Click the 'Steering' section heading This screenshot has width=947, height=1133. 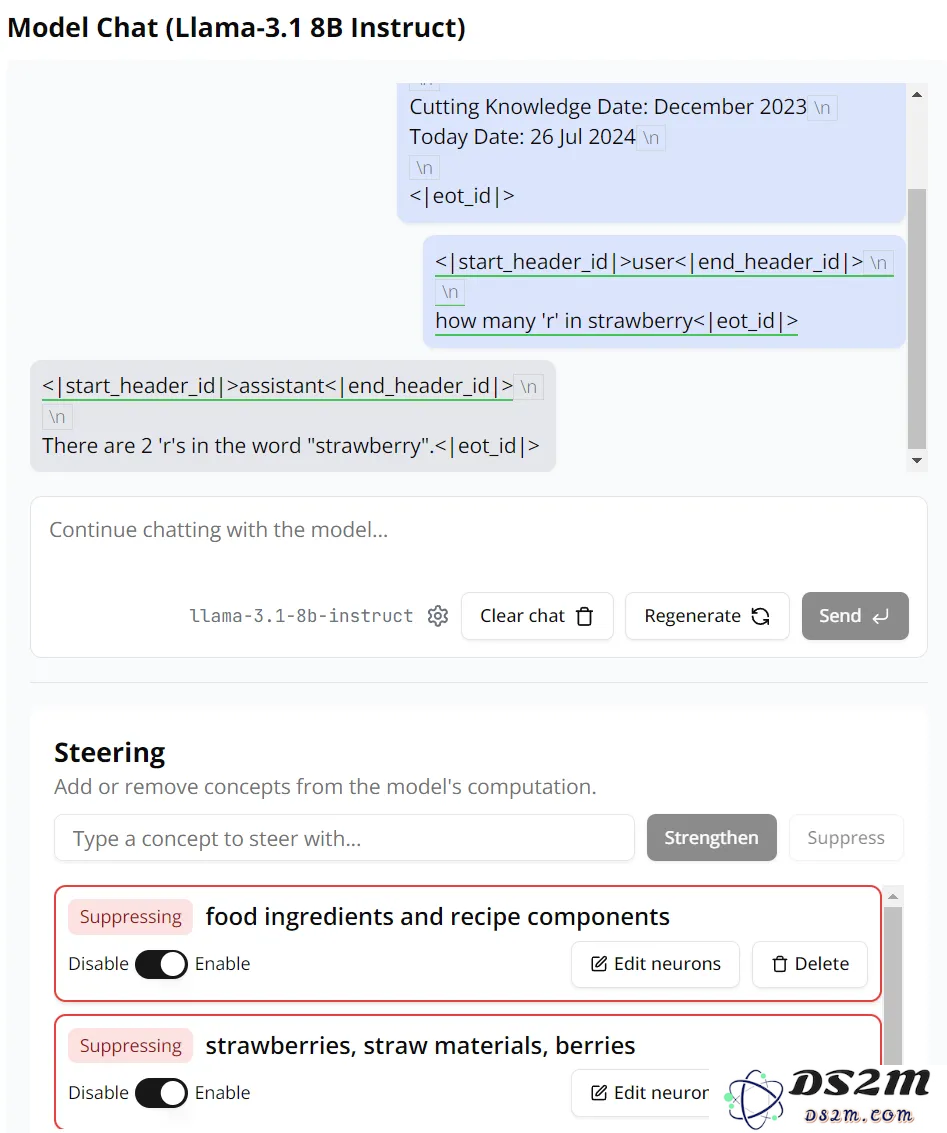pyautogui.click(x=110, y=752)
